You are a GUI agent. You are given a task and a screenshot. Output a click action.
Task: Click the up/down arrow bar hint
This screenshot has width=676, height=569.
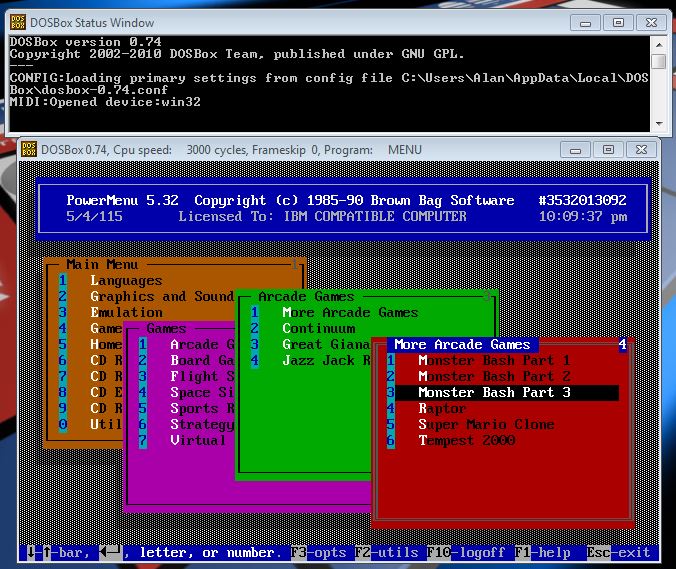(58, 553)
